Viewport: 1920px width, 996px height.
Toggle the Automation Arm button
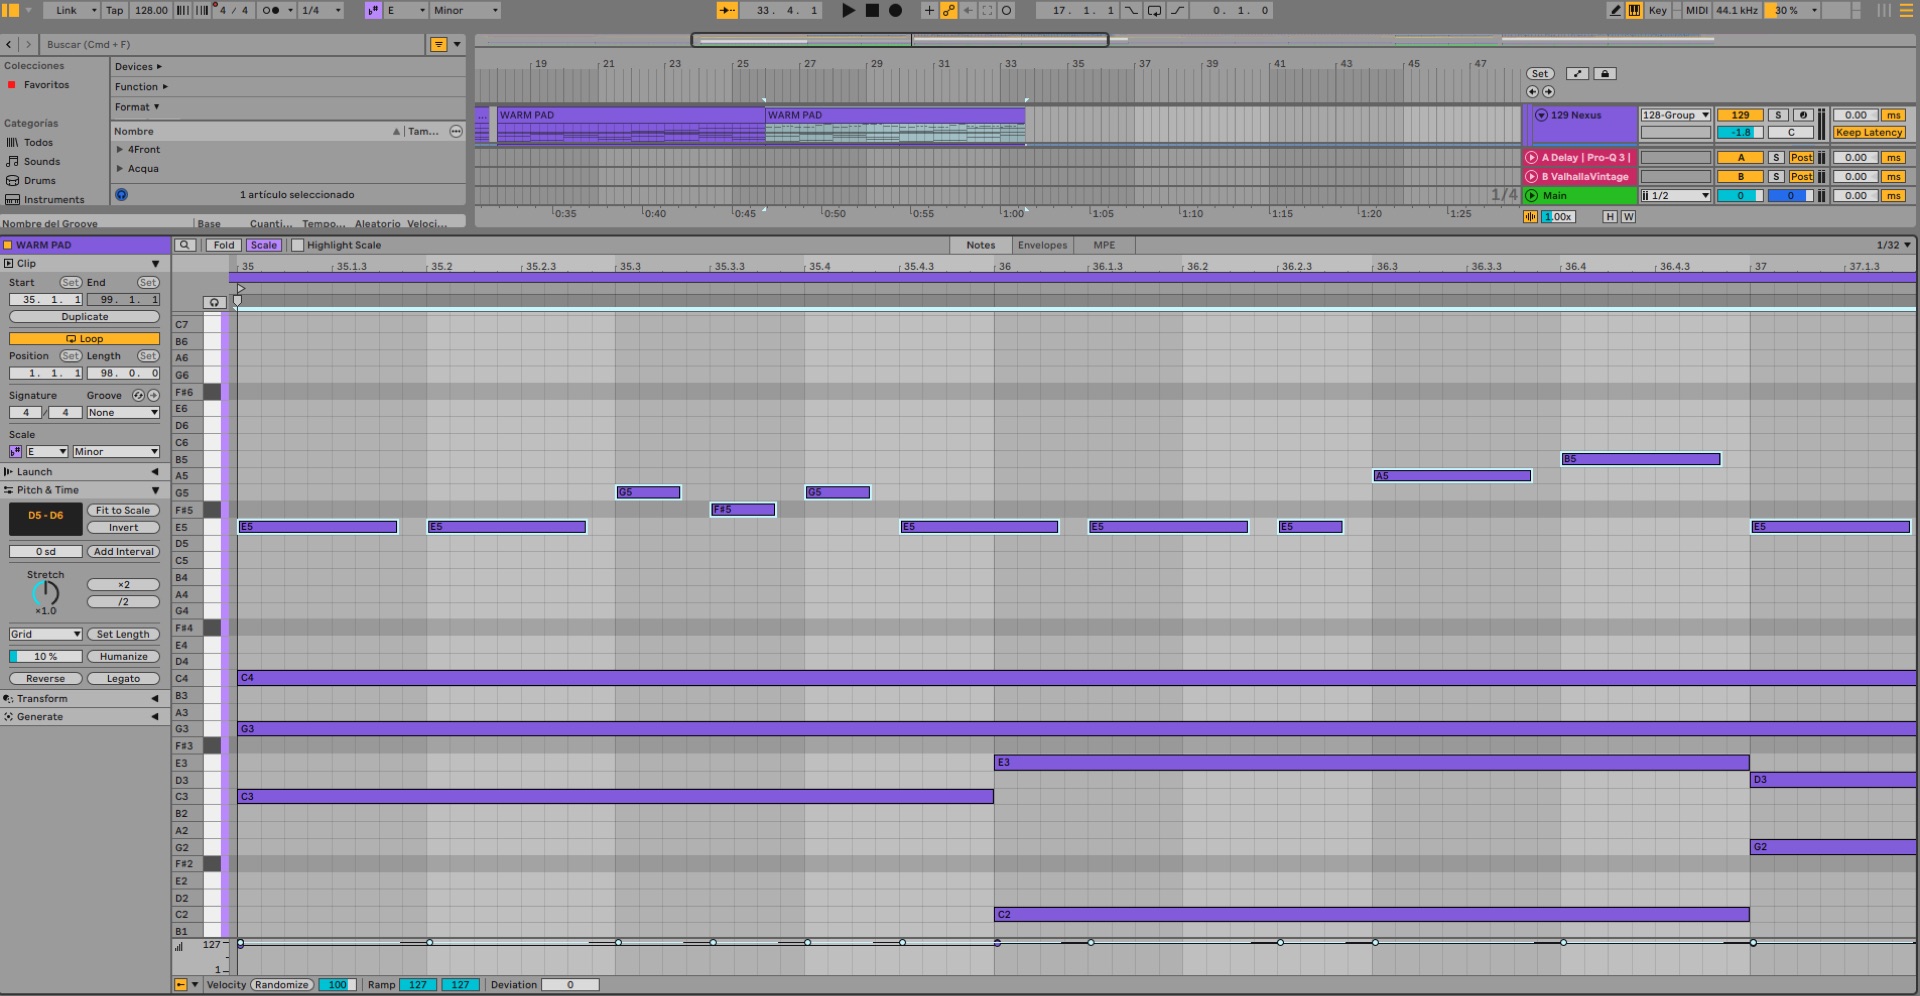948,10
